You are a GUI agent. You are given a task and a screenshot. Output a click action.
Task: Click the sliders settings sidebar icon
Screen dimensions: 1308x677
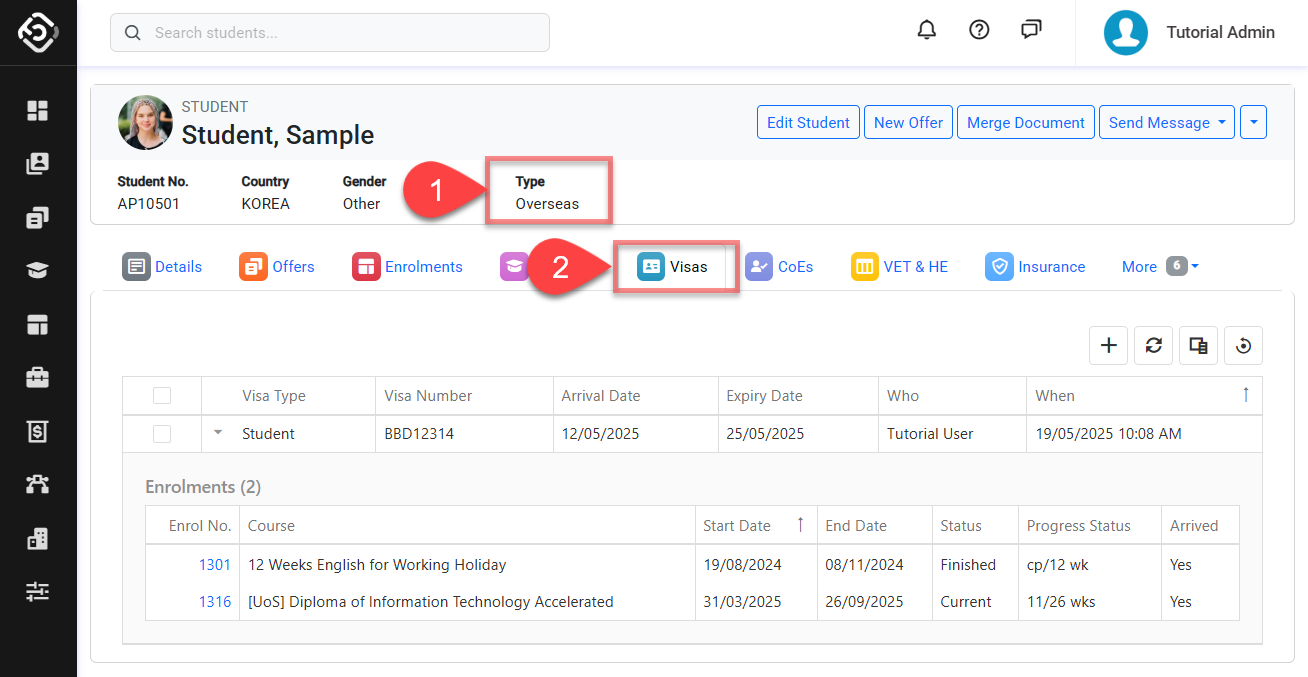tap(38, 592)
